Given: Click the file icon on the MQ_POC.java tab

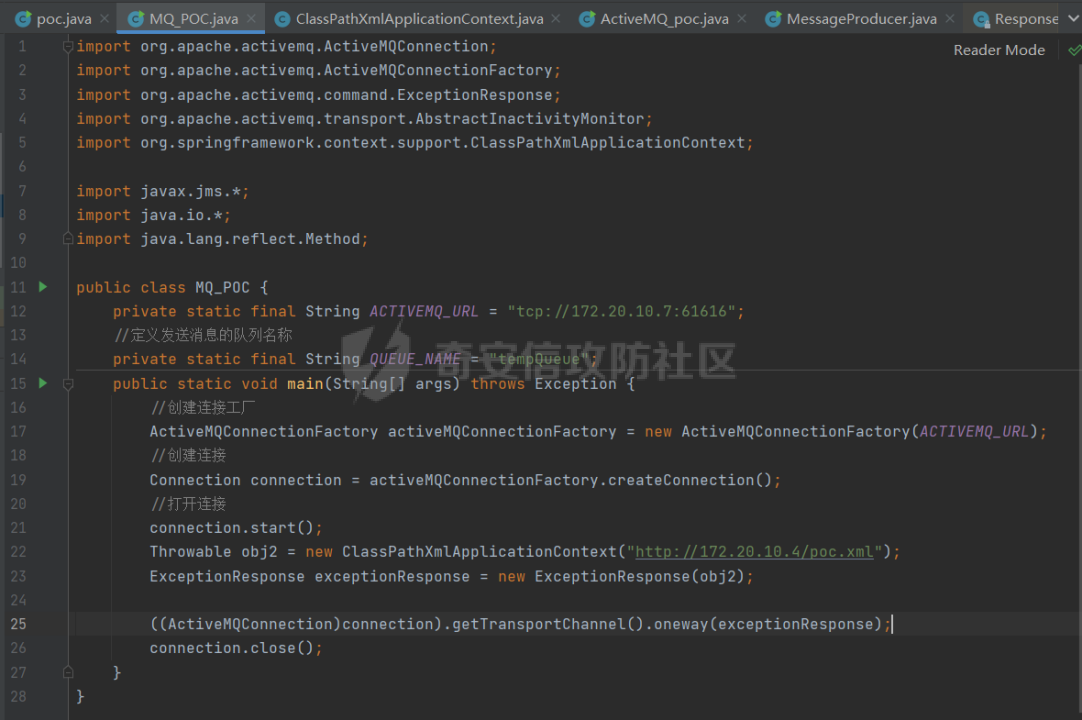Looking at the screenshot, I should pos(137,19).
